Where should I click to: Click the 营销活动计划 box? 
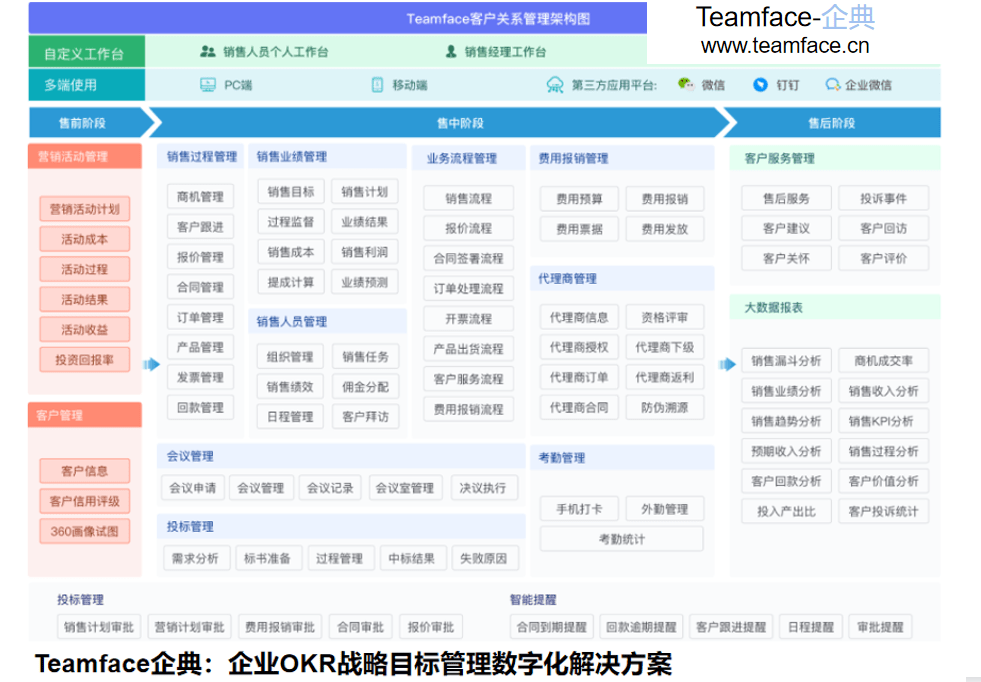click(84, 209)
